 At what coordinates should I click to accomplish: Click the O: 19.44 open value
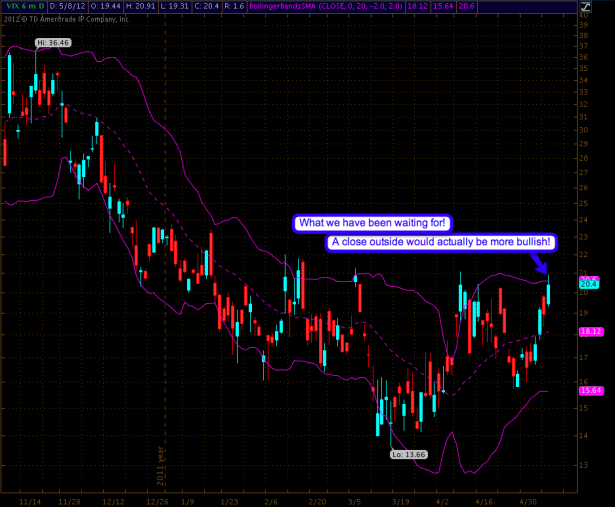112,6
